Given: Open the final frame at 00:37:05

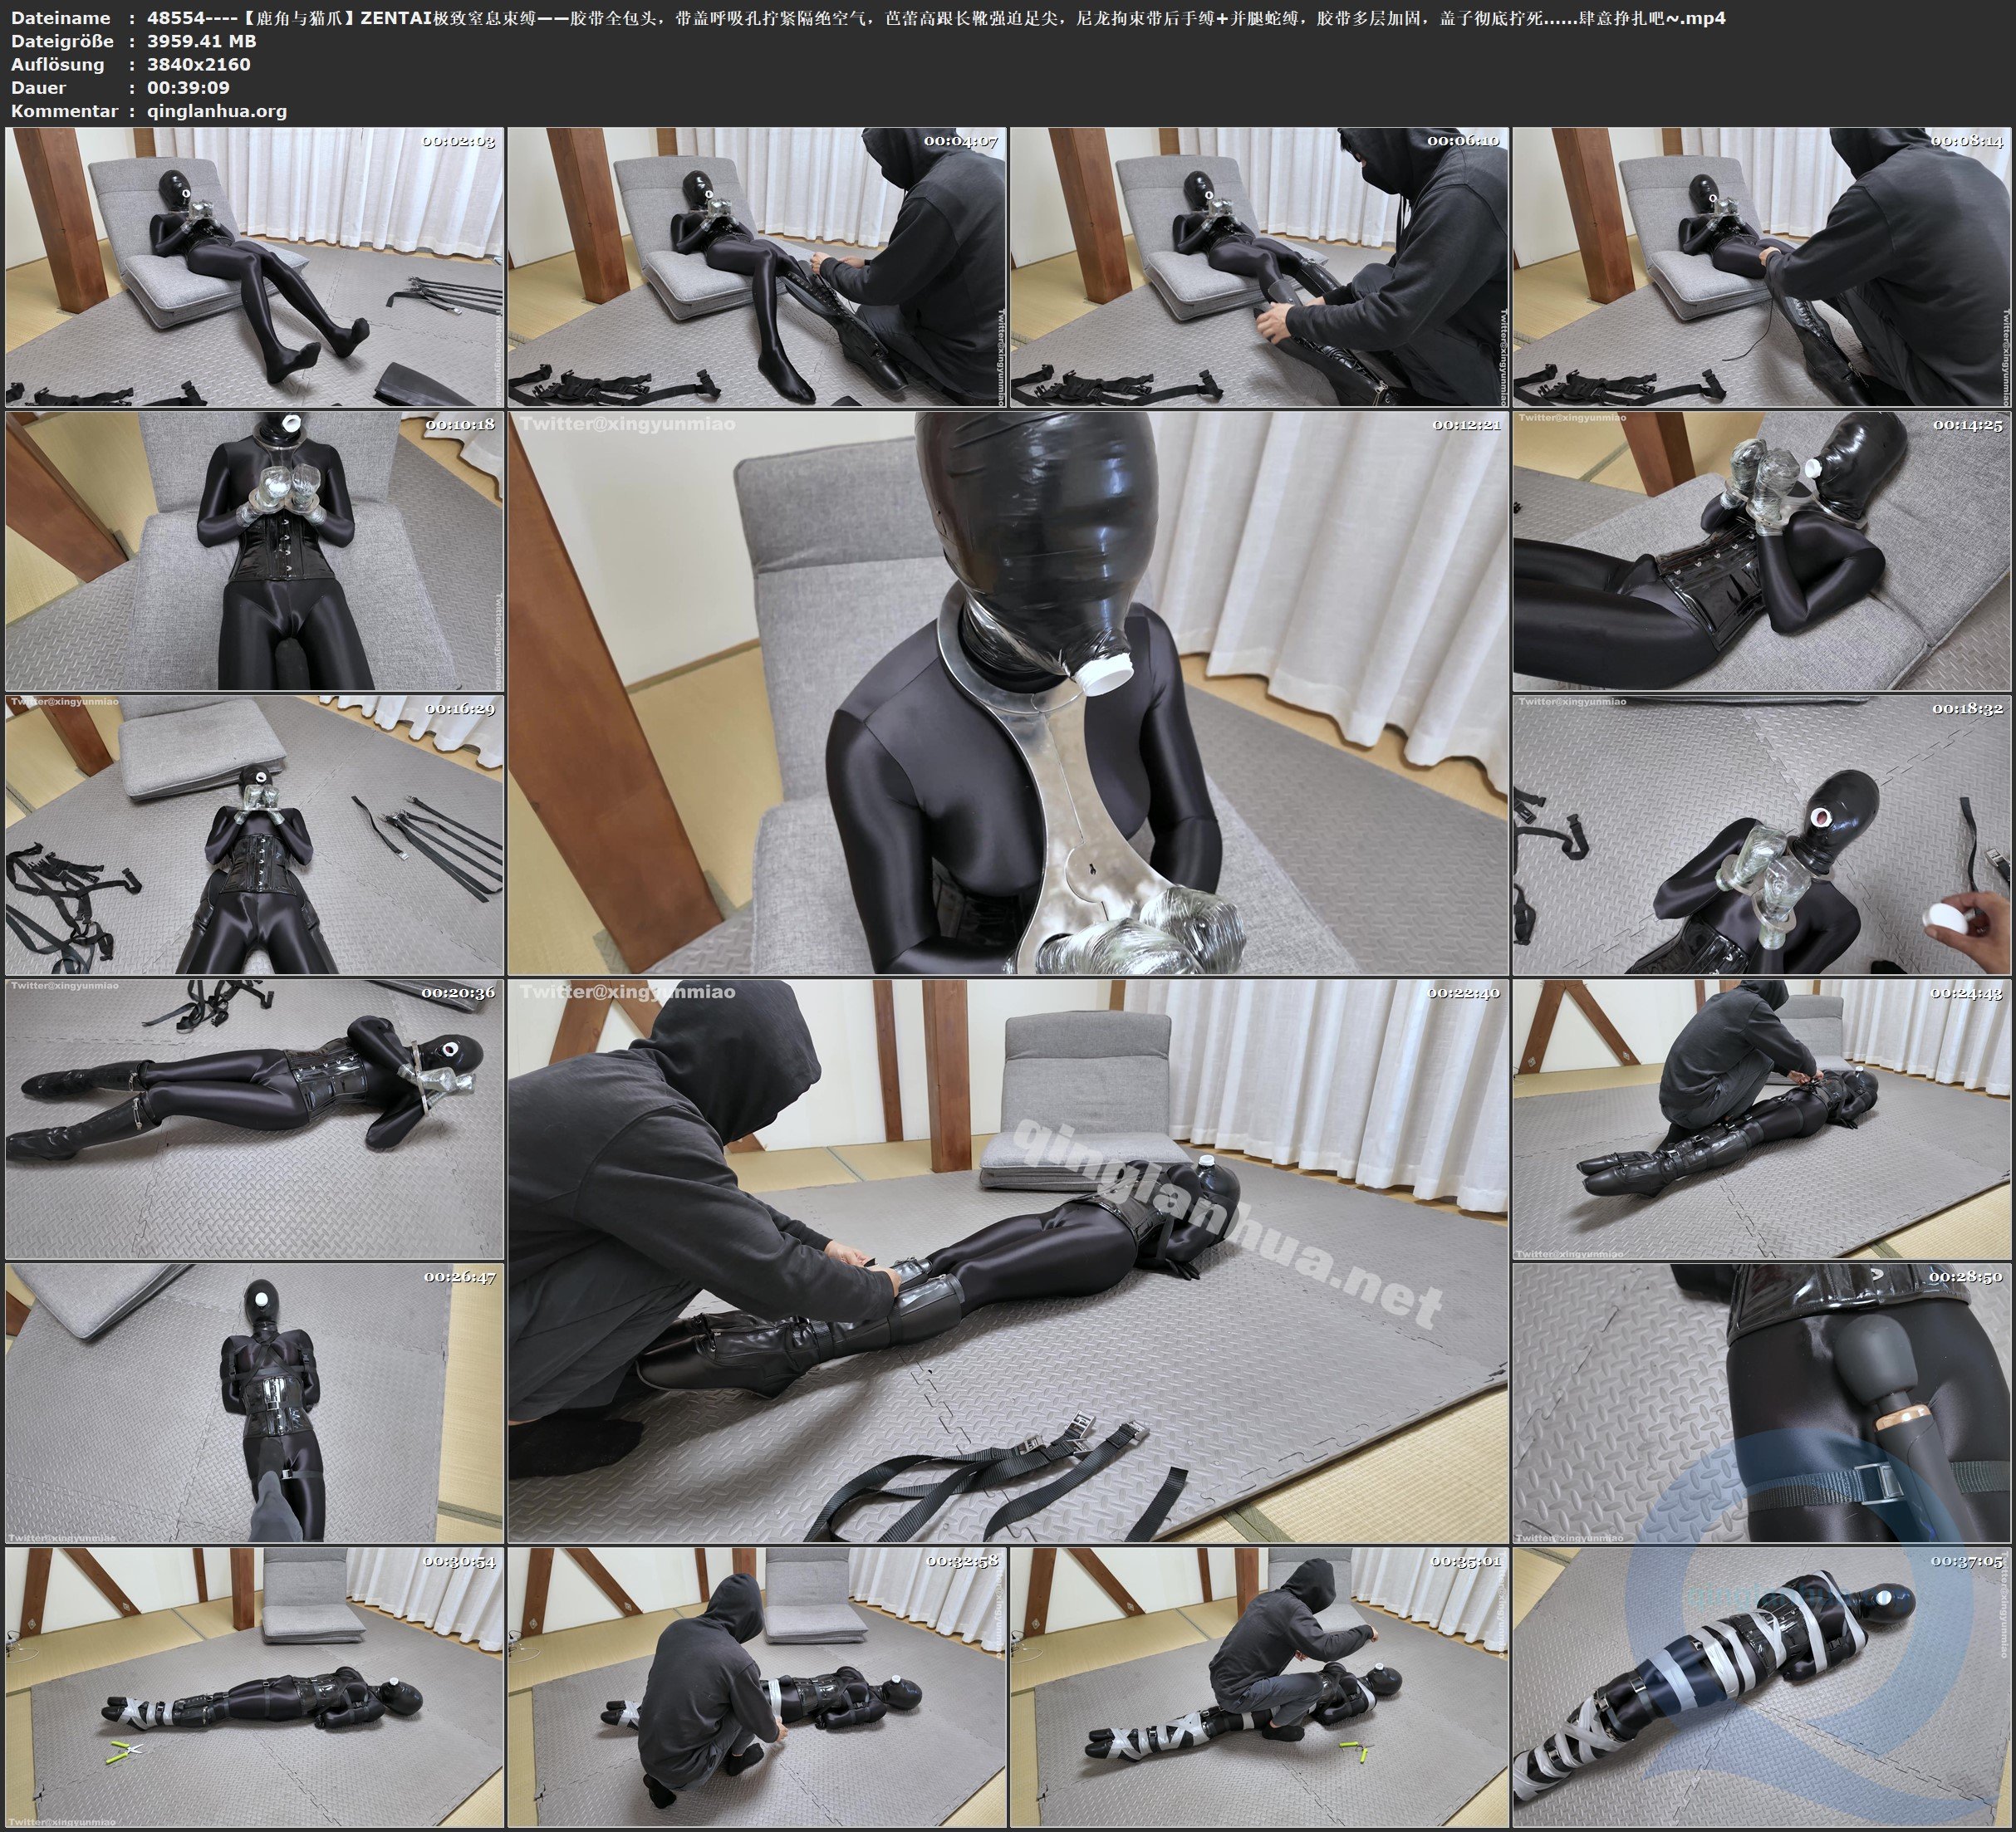Looking at the screenshot, I should (x=1762, y=1687).
